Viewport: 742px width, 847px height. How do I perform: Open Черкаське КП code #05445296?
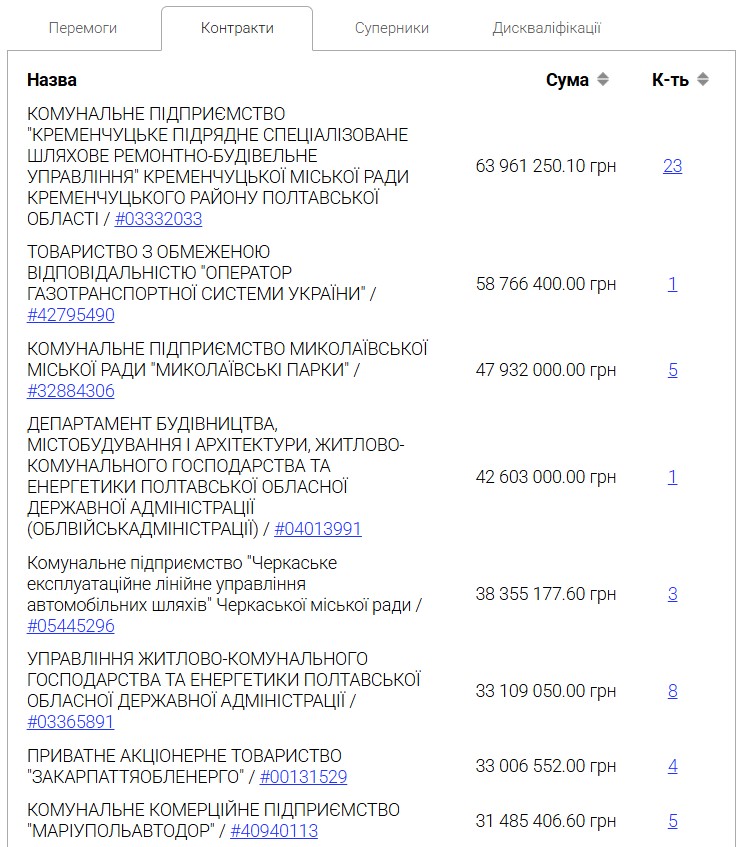point(71,626)
